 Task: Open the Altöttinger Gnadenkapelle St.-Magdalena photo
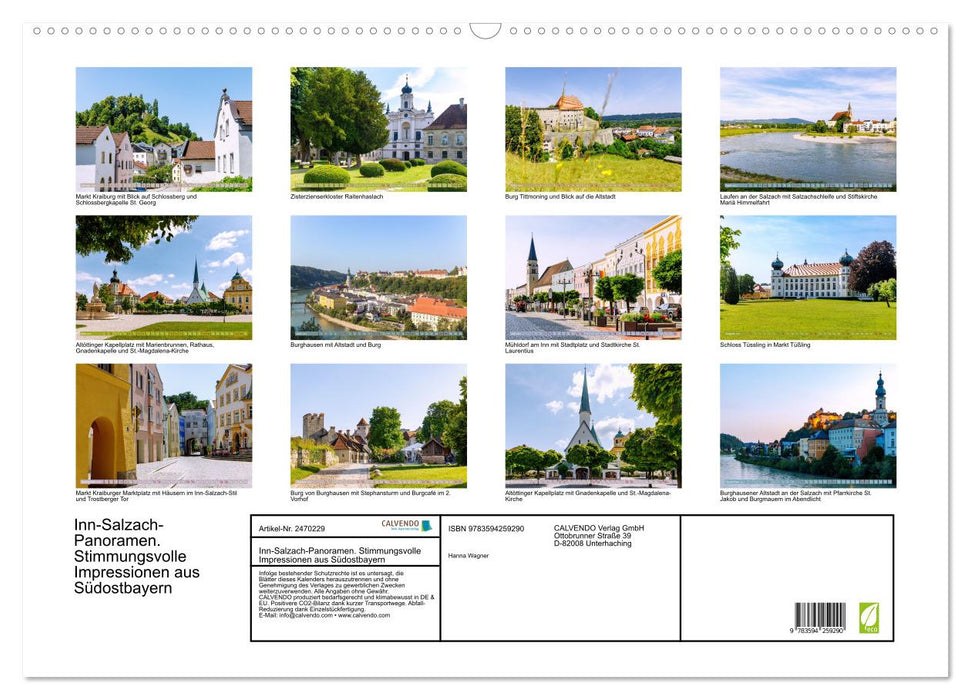[593, 426]
